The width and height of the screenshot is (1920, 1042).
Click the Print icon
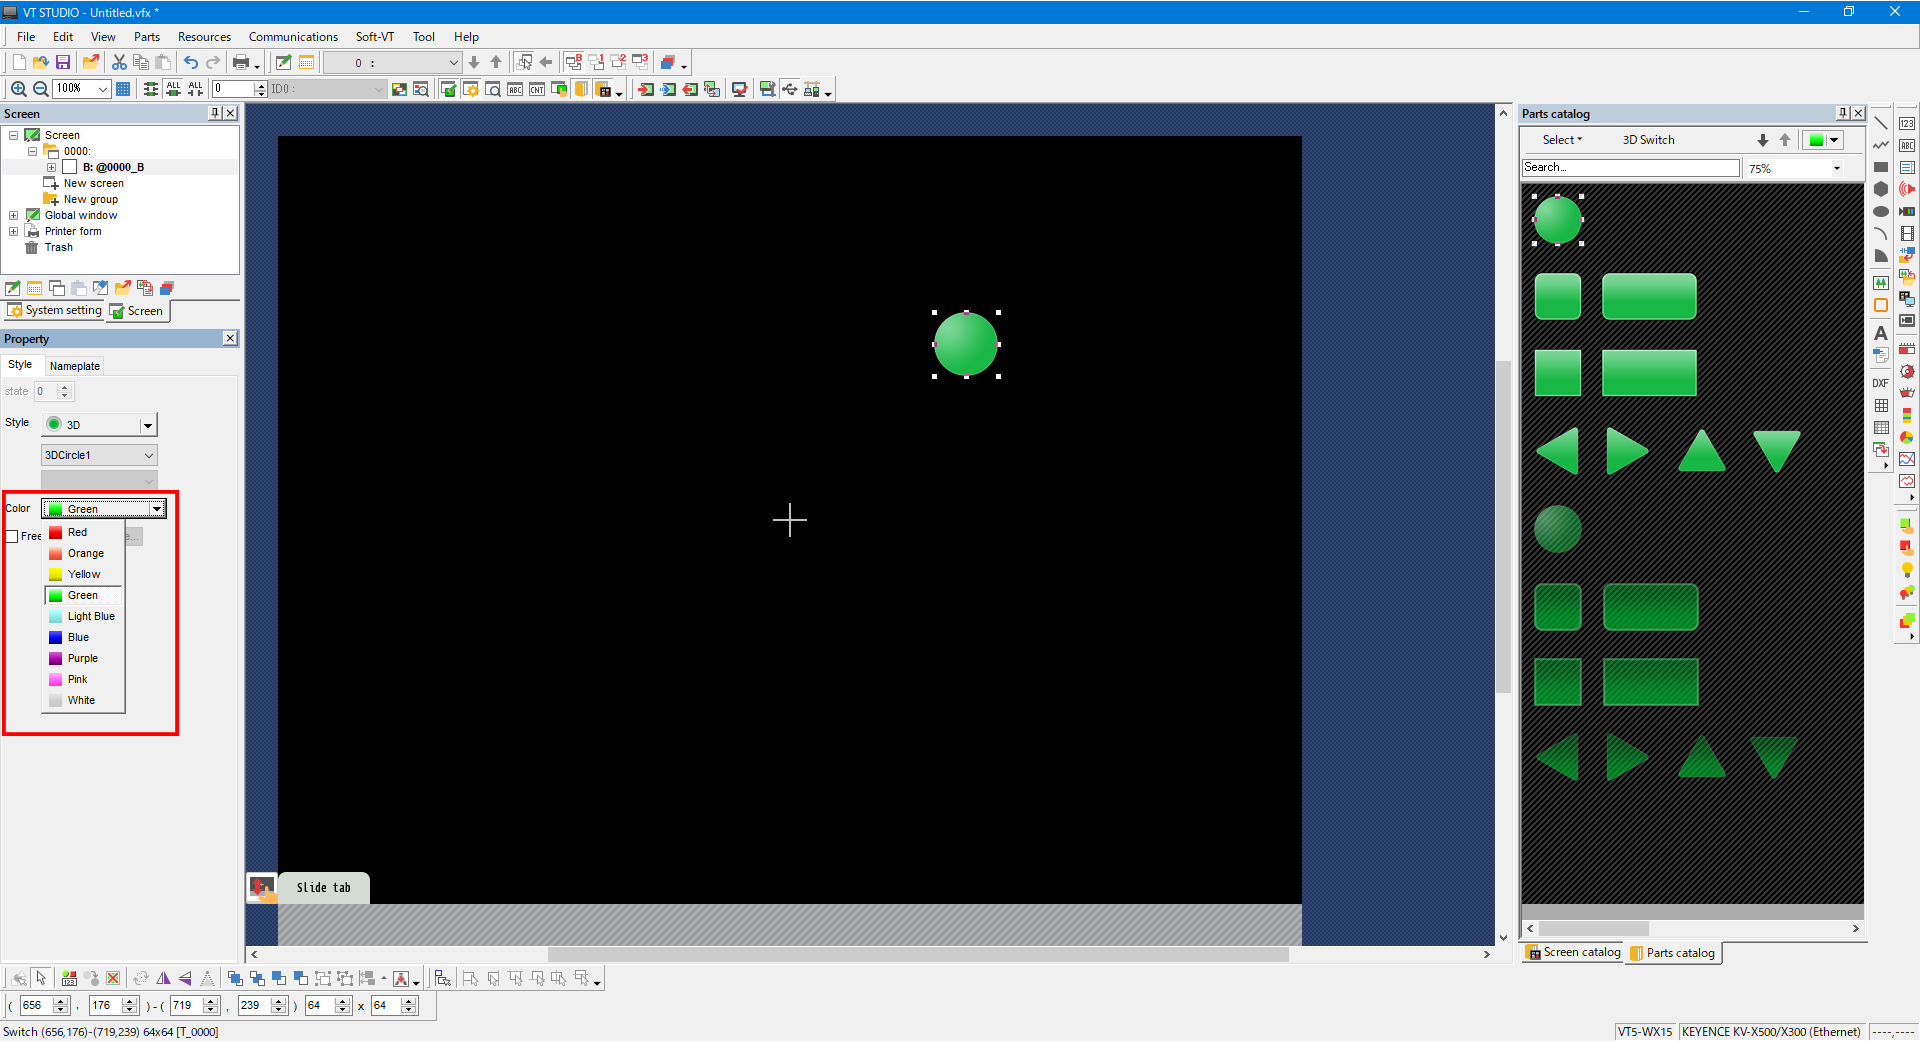pyautogui.click(x=241, y=62)
